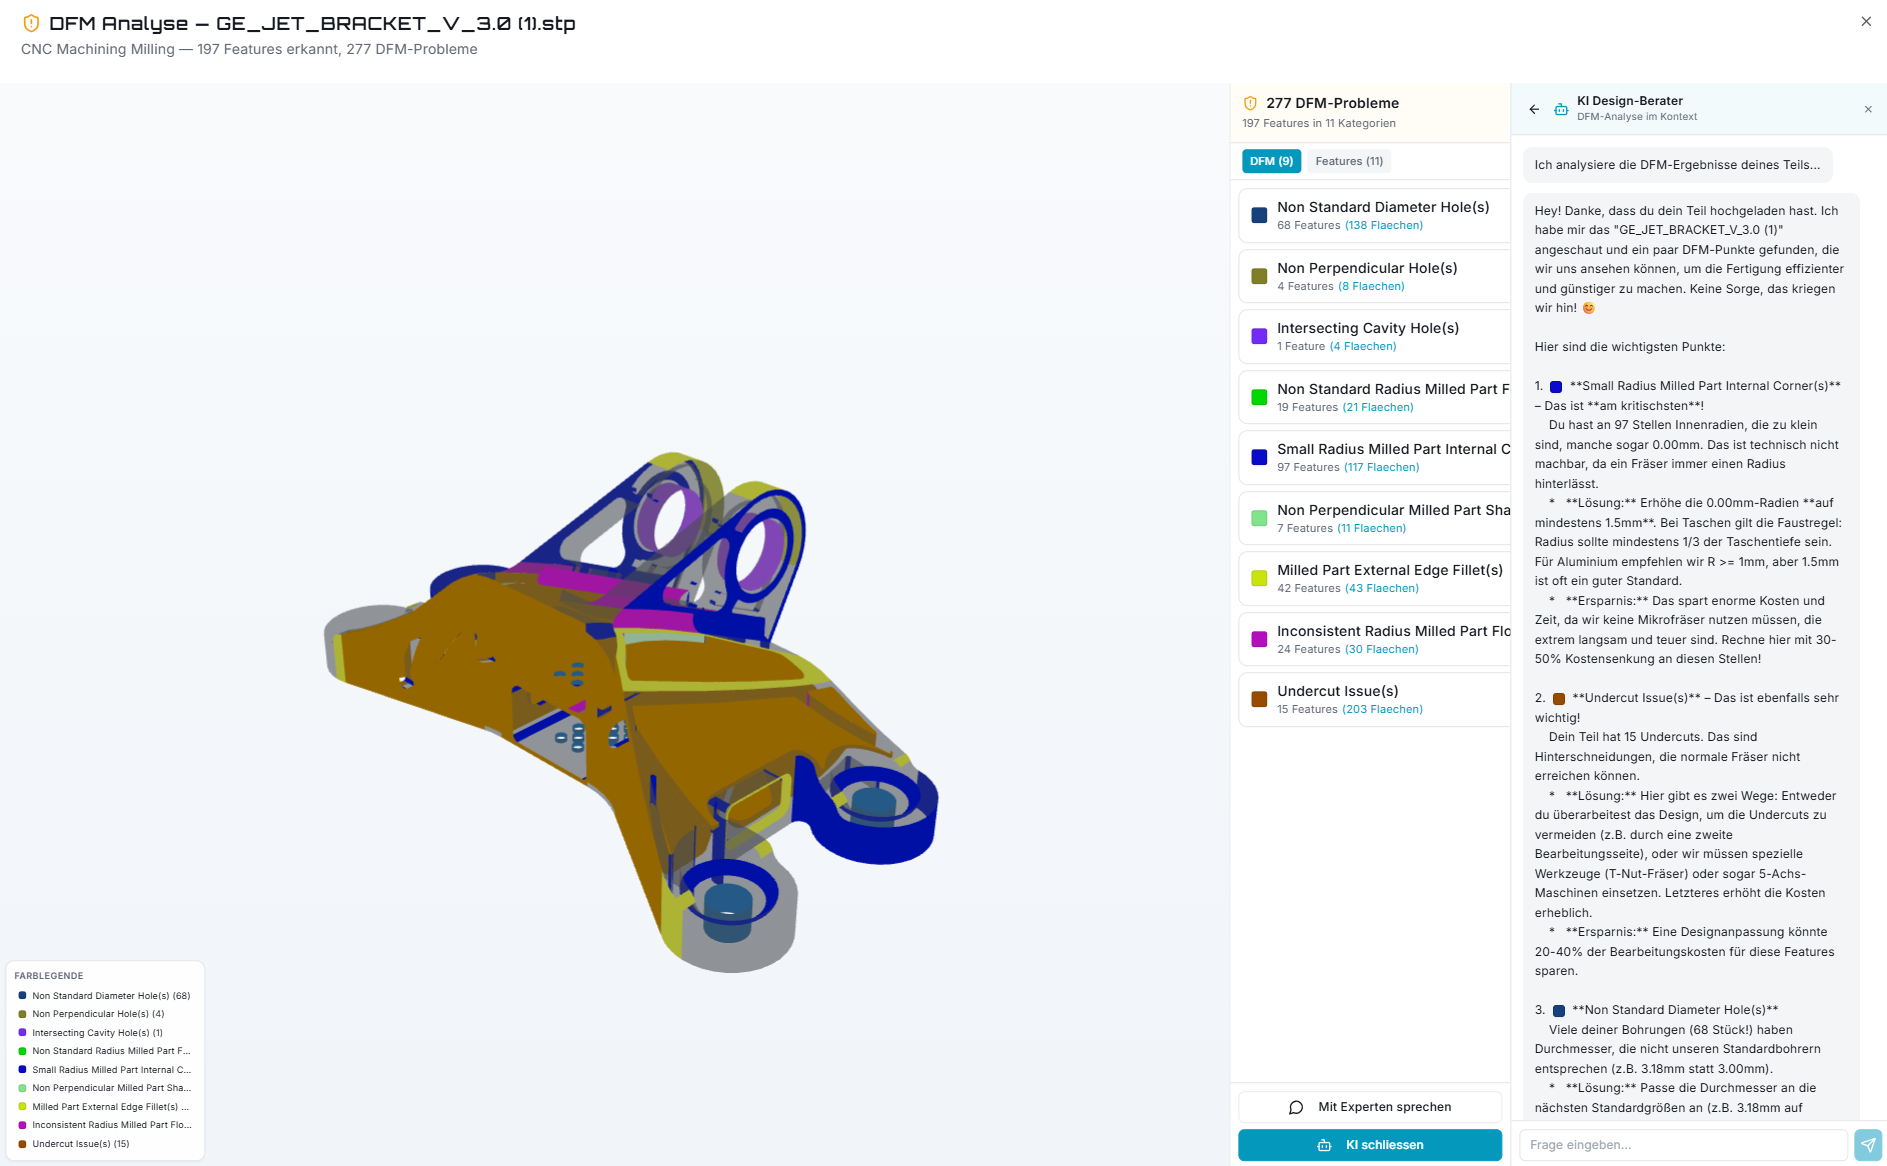Click the Mit Experten sprechen button
The width and height of the screenshot is (1887, 1166).
[1370, 1107]
